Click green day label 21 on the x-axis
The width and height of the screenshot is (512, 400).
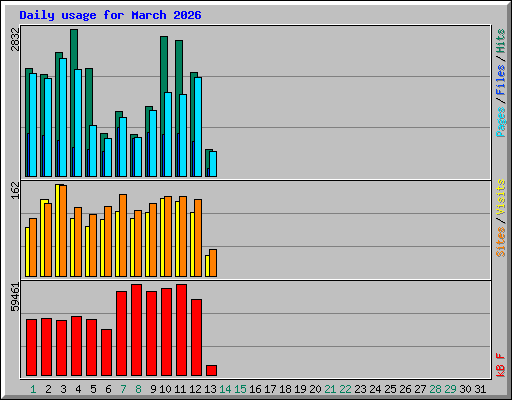point(330,389)
